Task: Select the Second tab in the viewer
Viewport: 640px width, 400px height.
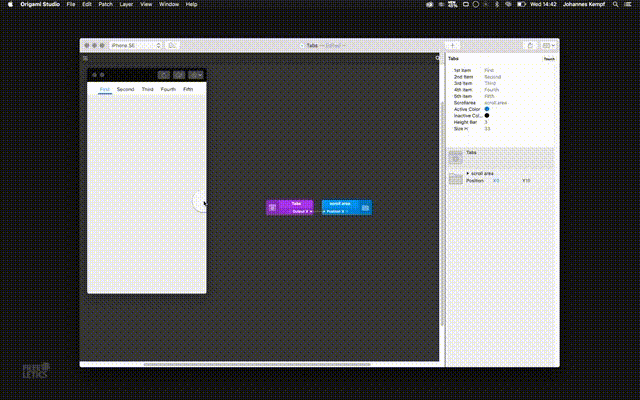Action: point(125,89)
